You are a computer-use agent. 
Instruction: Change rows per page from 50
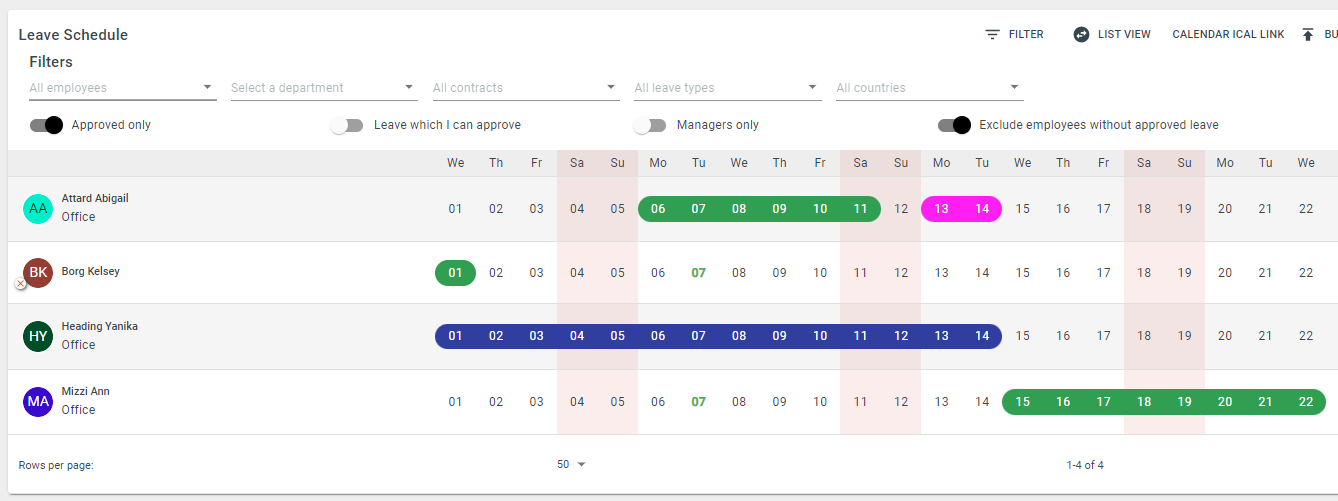[x=571, y=464]
